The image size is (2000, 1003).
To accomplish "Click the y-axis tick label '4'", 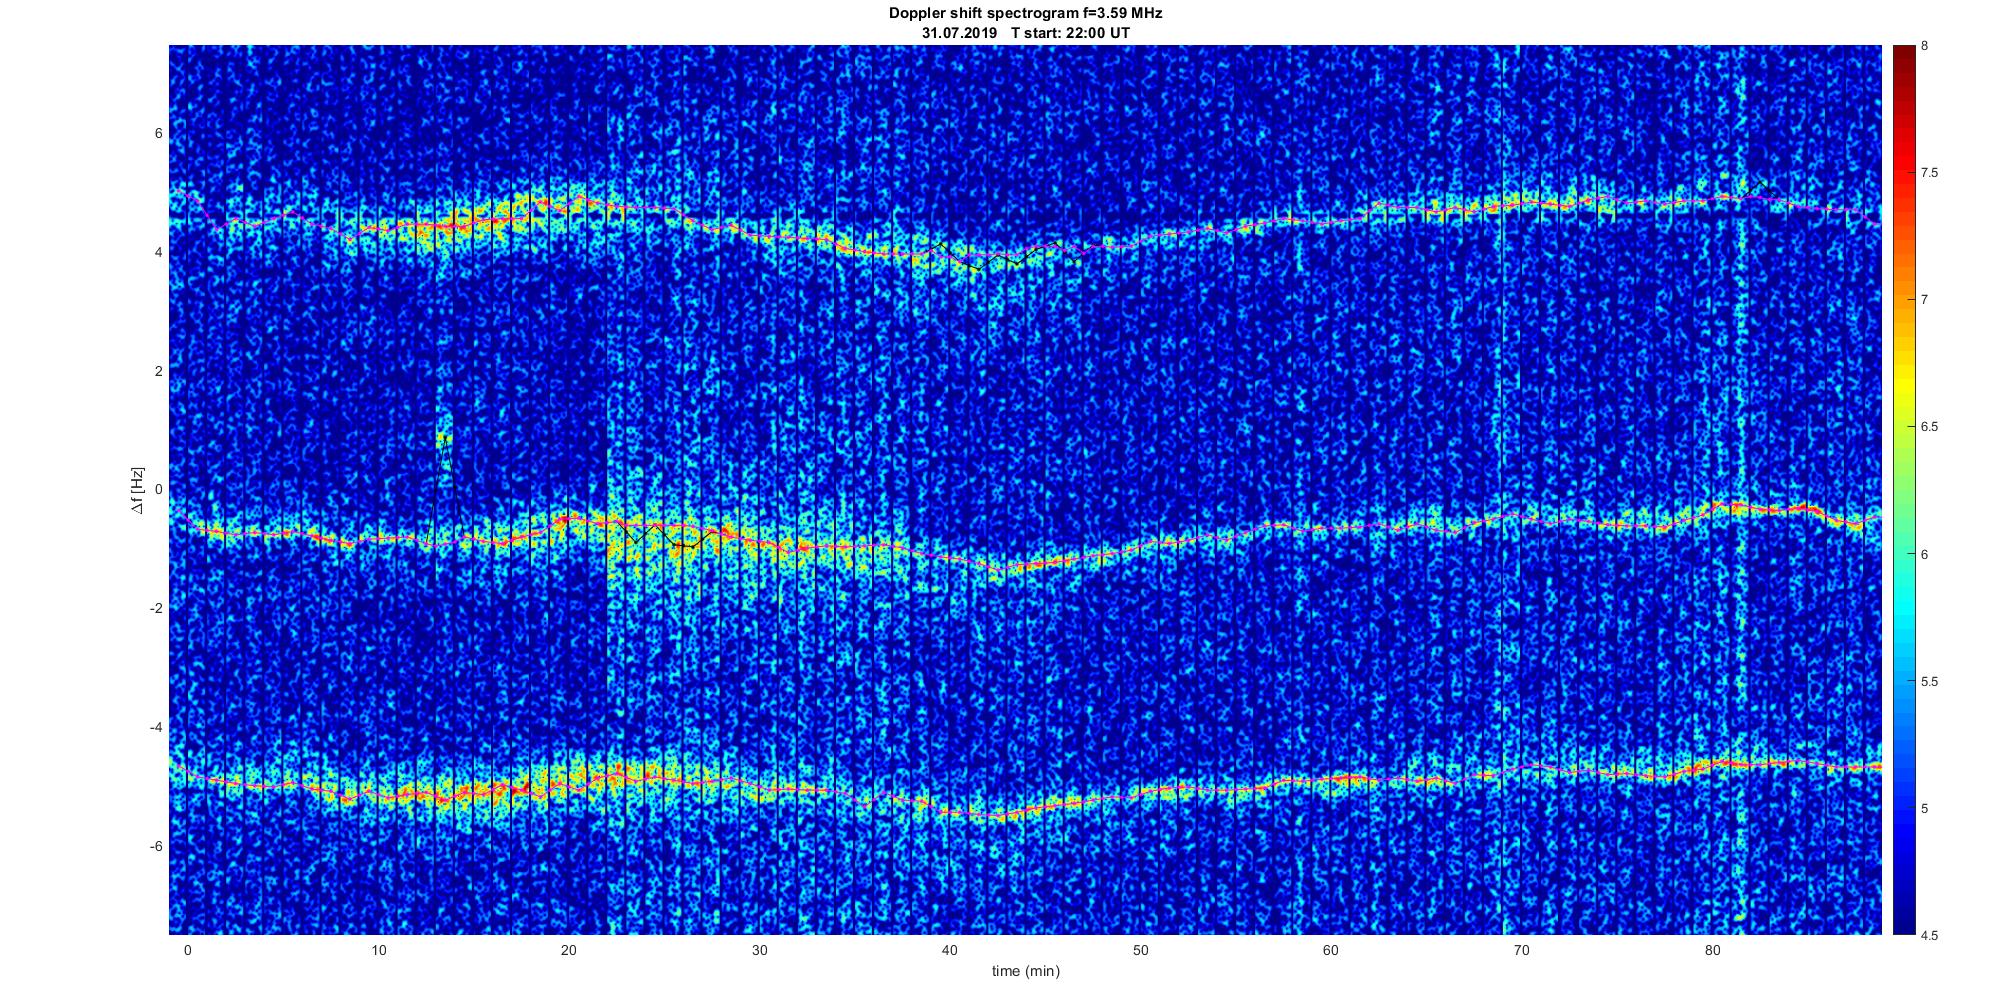I will tap(159, 252).
